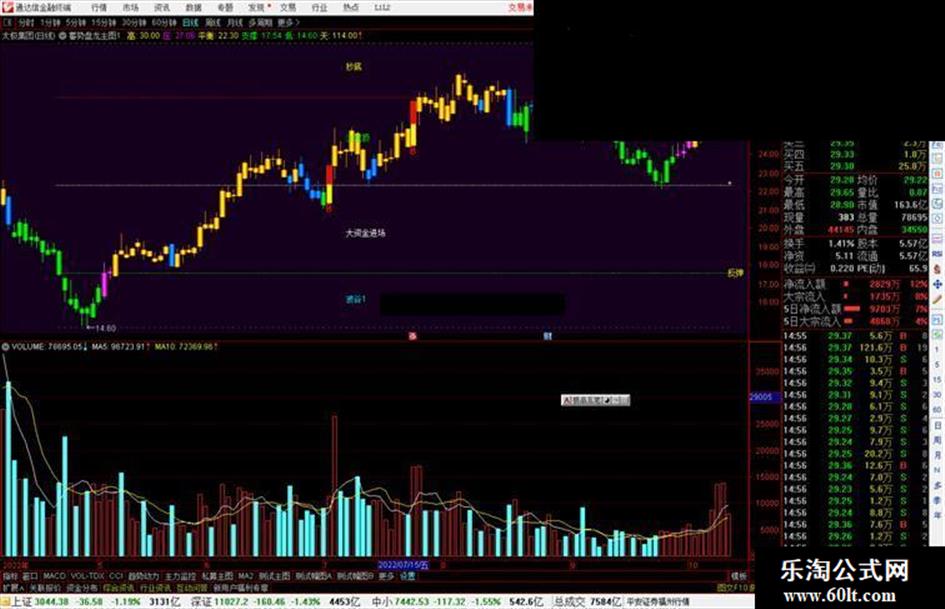
Task: Select 周 period in right sidebar
Action: point(937,440)
